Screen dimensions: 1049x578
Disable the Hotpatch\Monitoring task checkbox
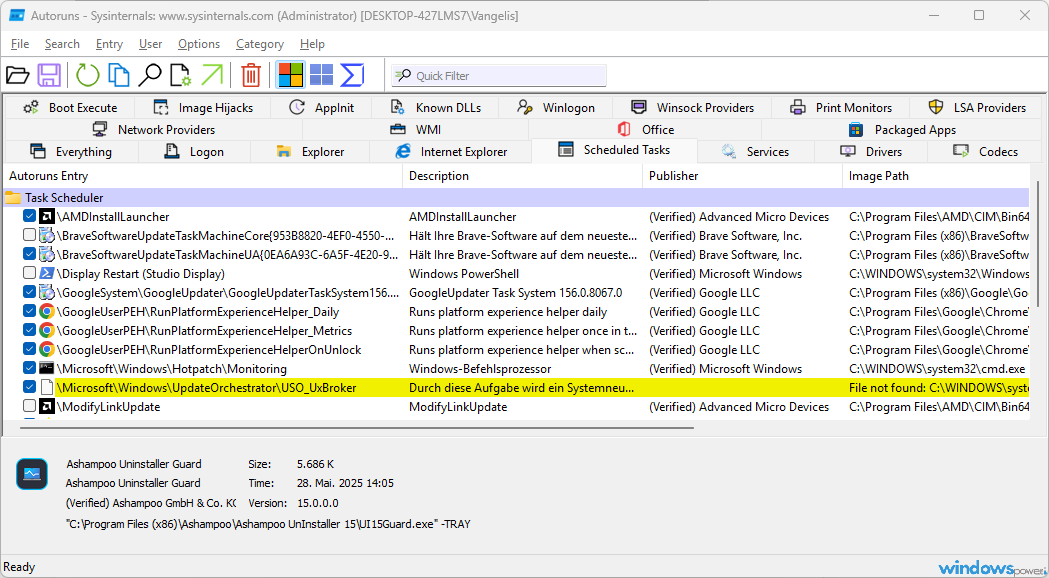(29, 368)
